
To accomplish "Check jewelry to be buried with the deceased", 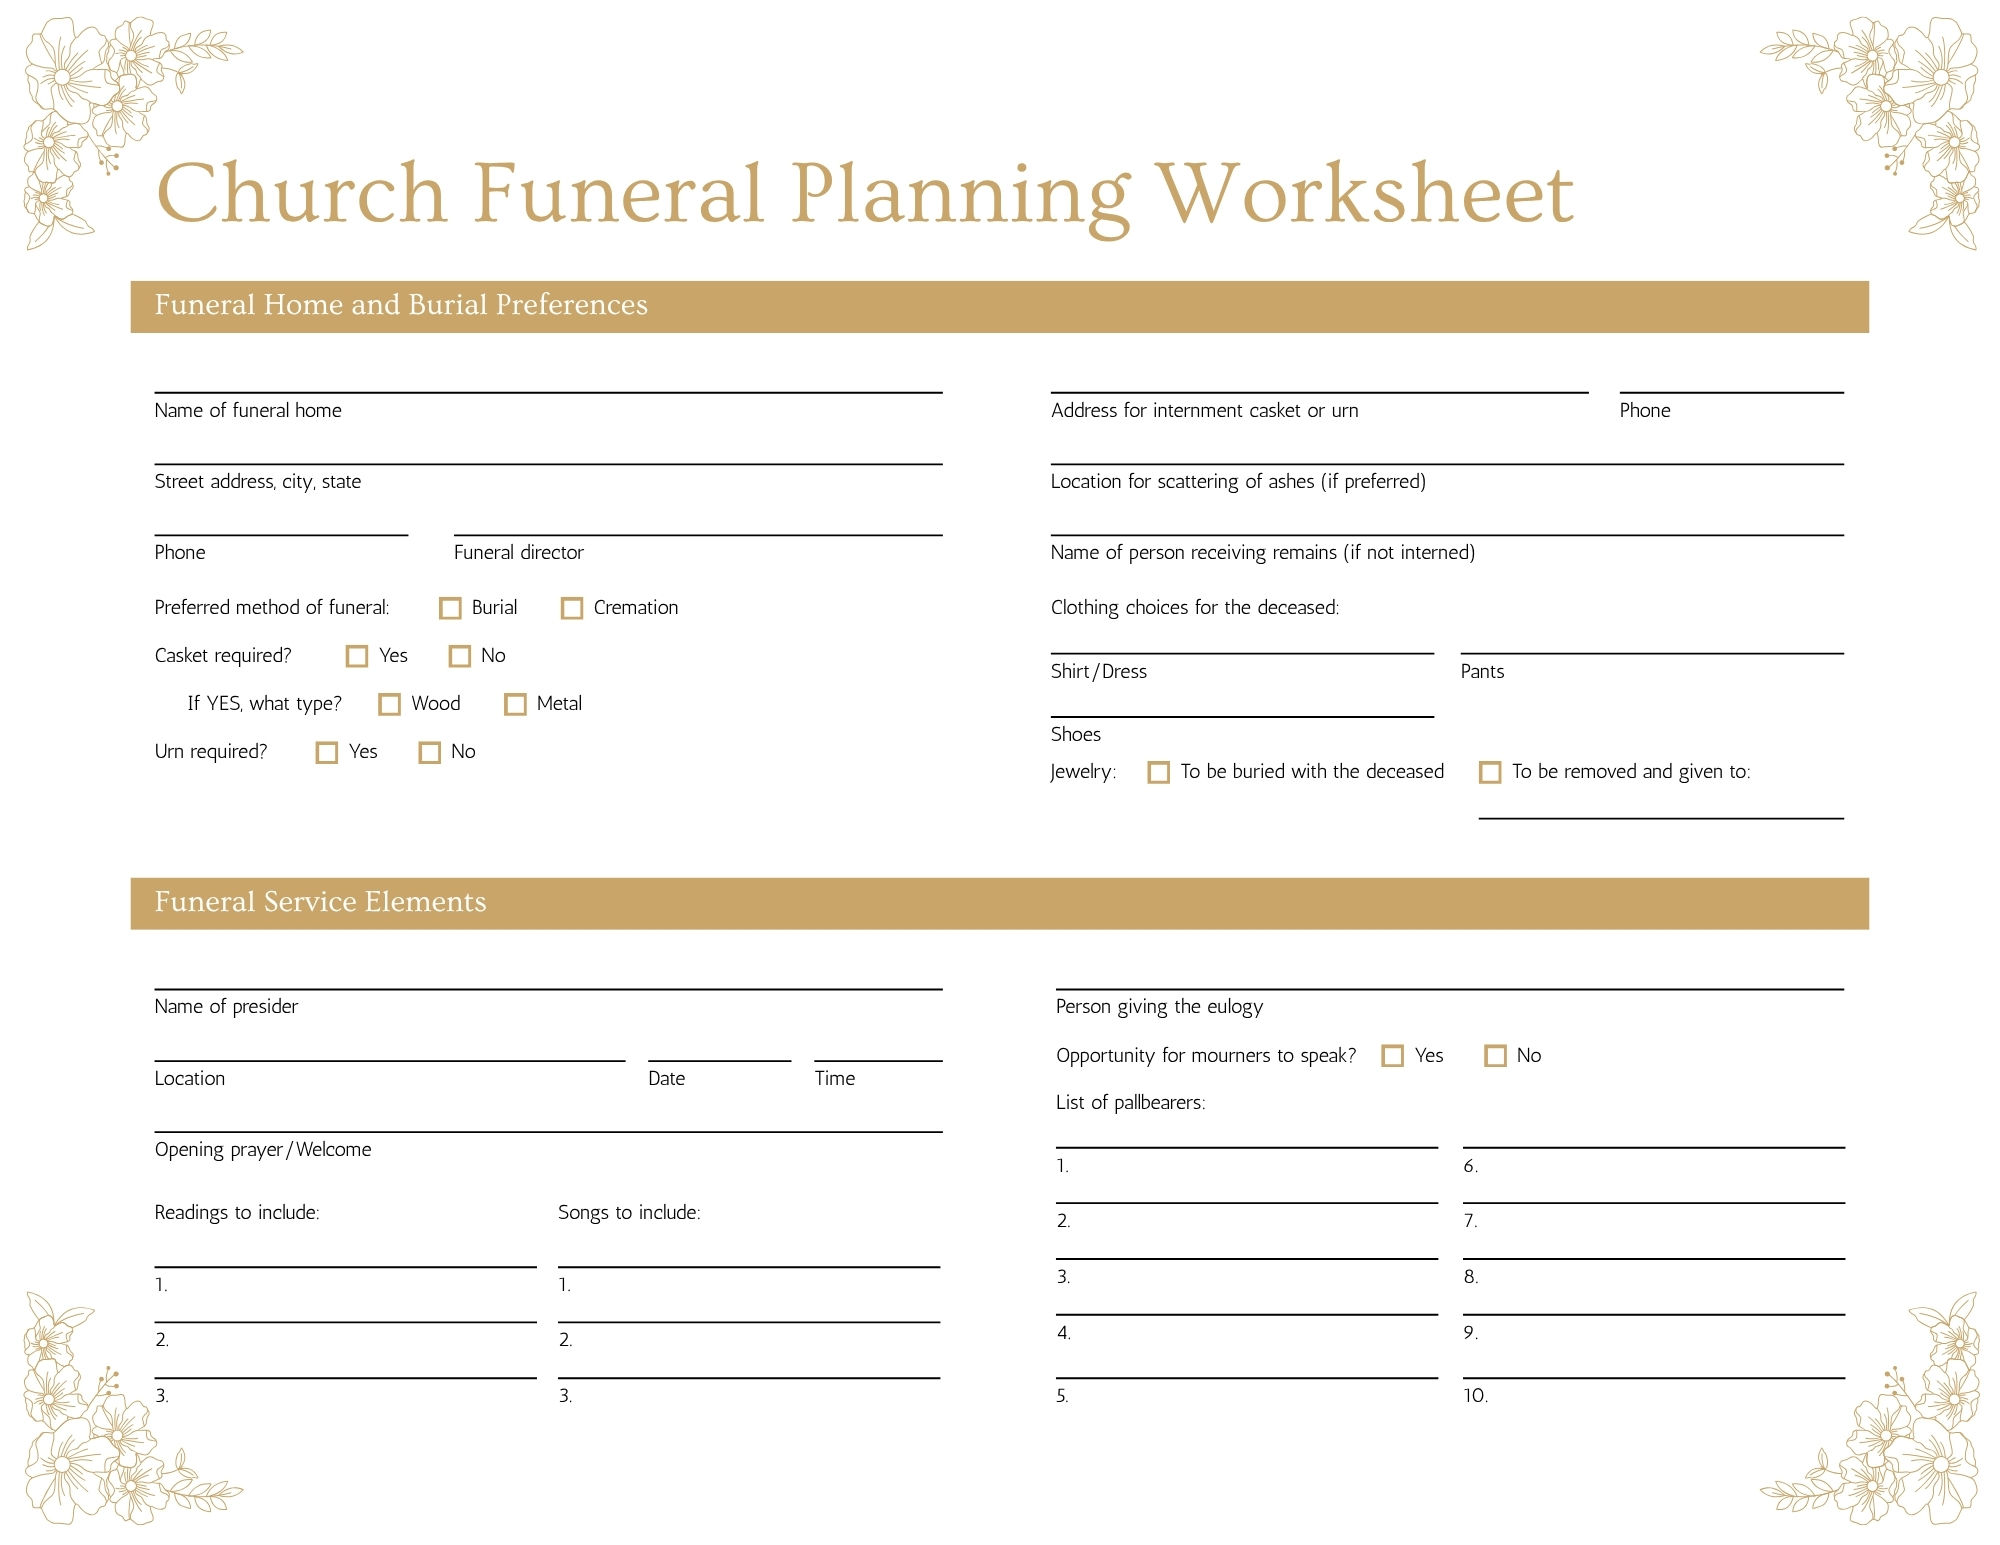I will [1158, 772].
